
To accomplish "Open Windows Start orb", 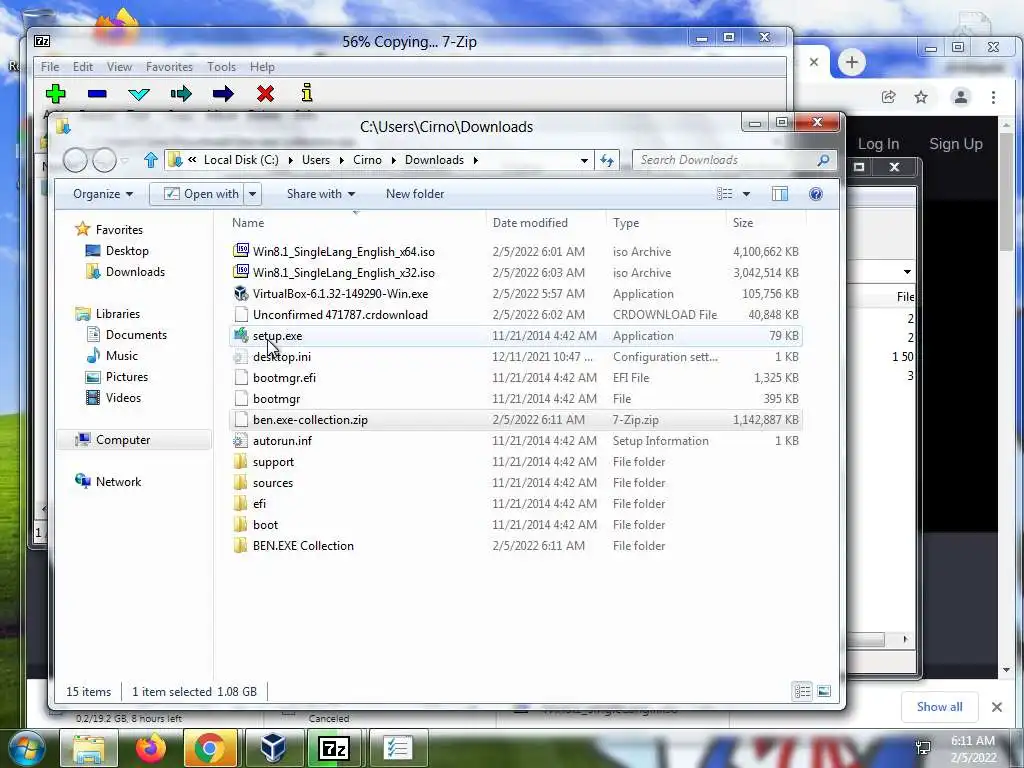I will pyautogui.click(x=27, y=748).
